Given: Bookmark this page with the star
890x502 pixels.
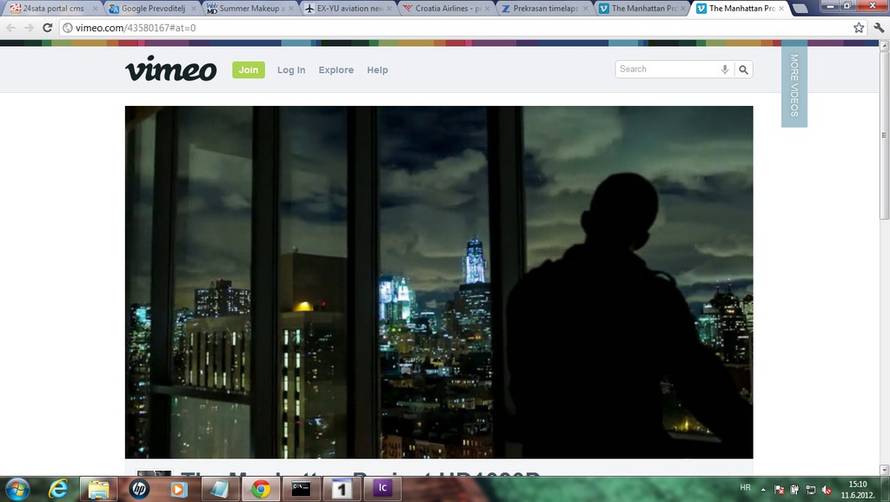Looking at the screenshot, I should pos(858,27).
